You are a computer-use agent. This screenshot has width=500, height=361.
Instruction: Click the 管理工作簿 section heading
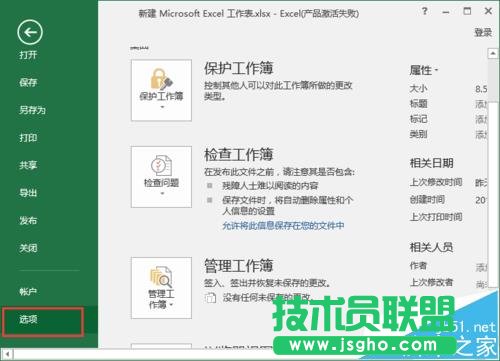pyautogui.click(x=239, y=266)
